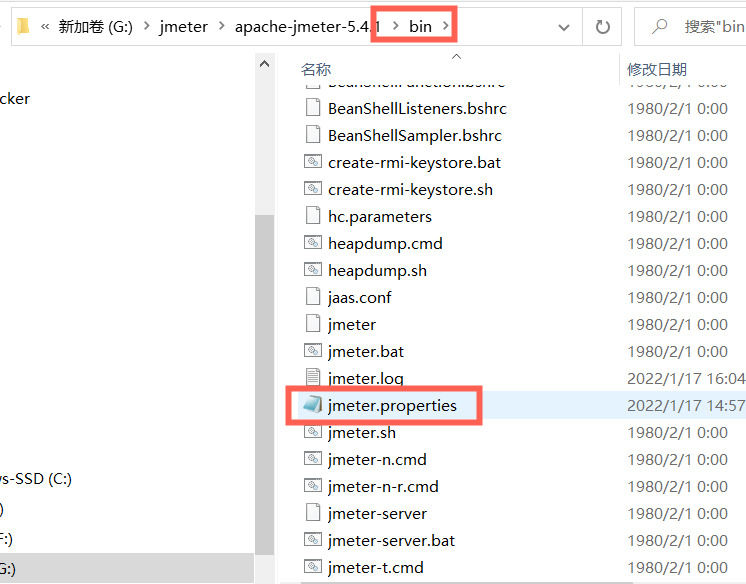Select the icon of the extensionless jmeter file
Image resolution: width=746 pixels, height=584 pixels.
313,324
